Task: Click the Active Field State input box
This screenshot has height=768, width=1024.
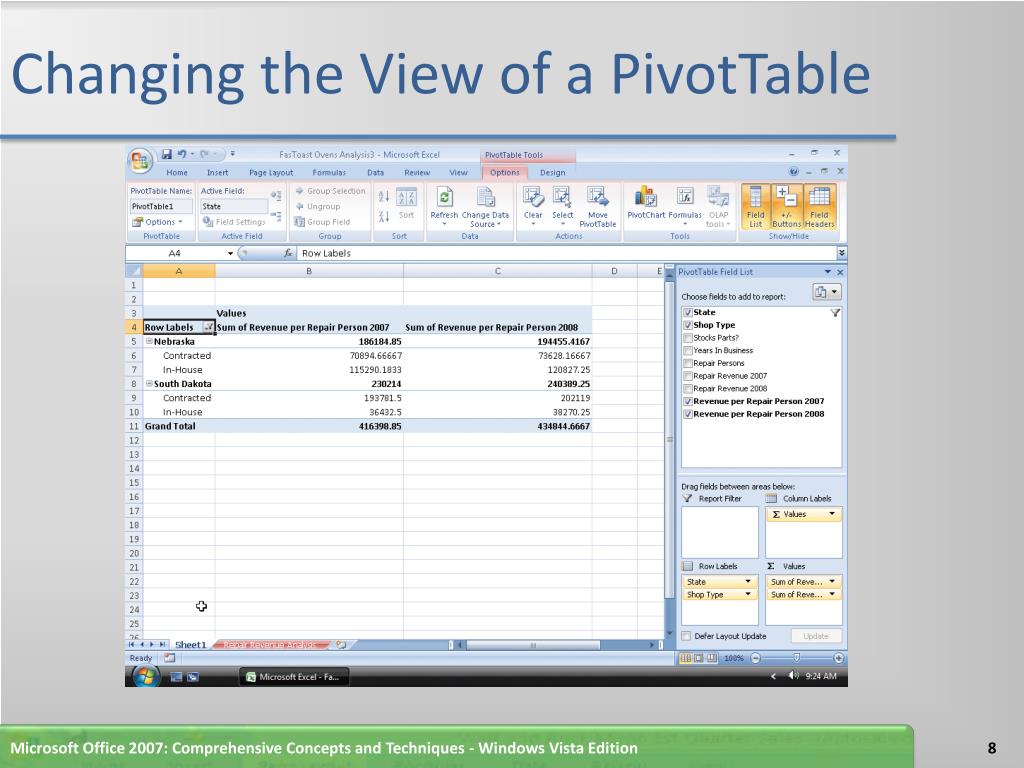Action: coord(233,206)
